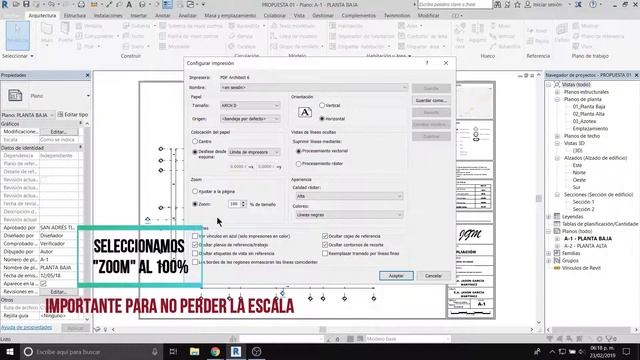Open the Origen paper source dropdown
This screenshot has width=640, height=360.
pyautogui.click(x=250, y=119)
